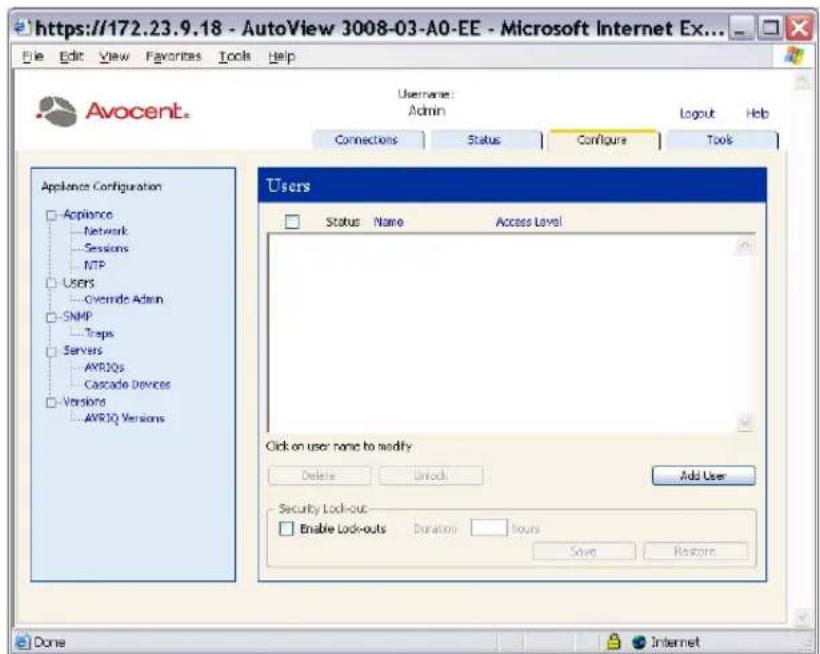The height and width of the screenshot is (654, 820).
Task: Click the Add User button
Action: coord(704,476)
